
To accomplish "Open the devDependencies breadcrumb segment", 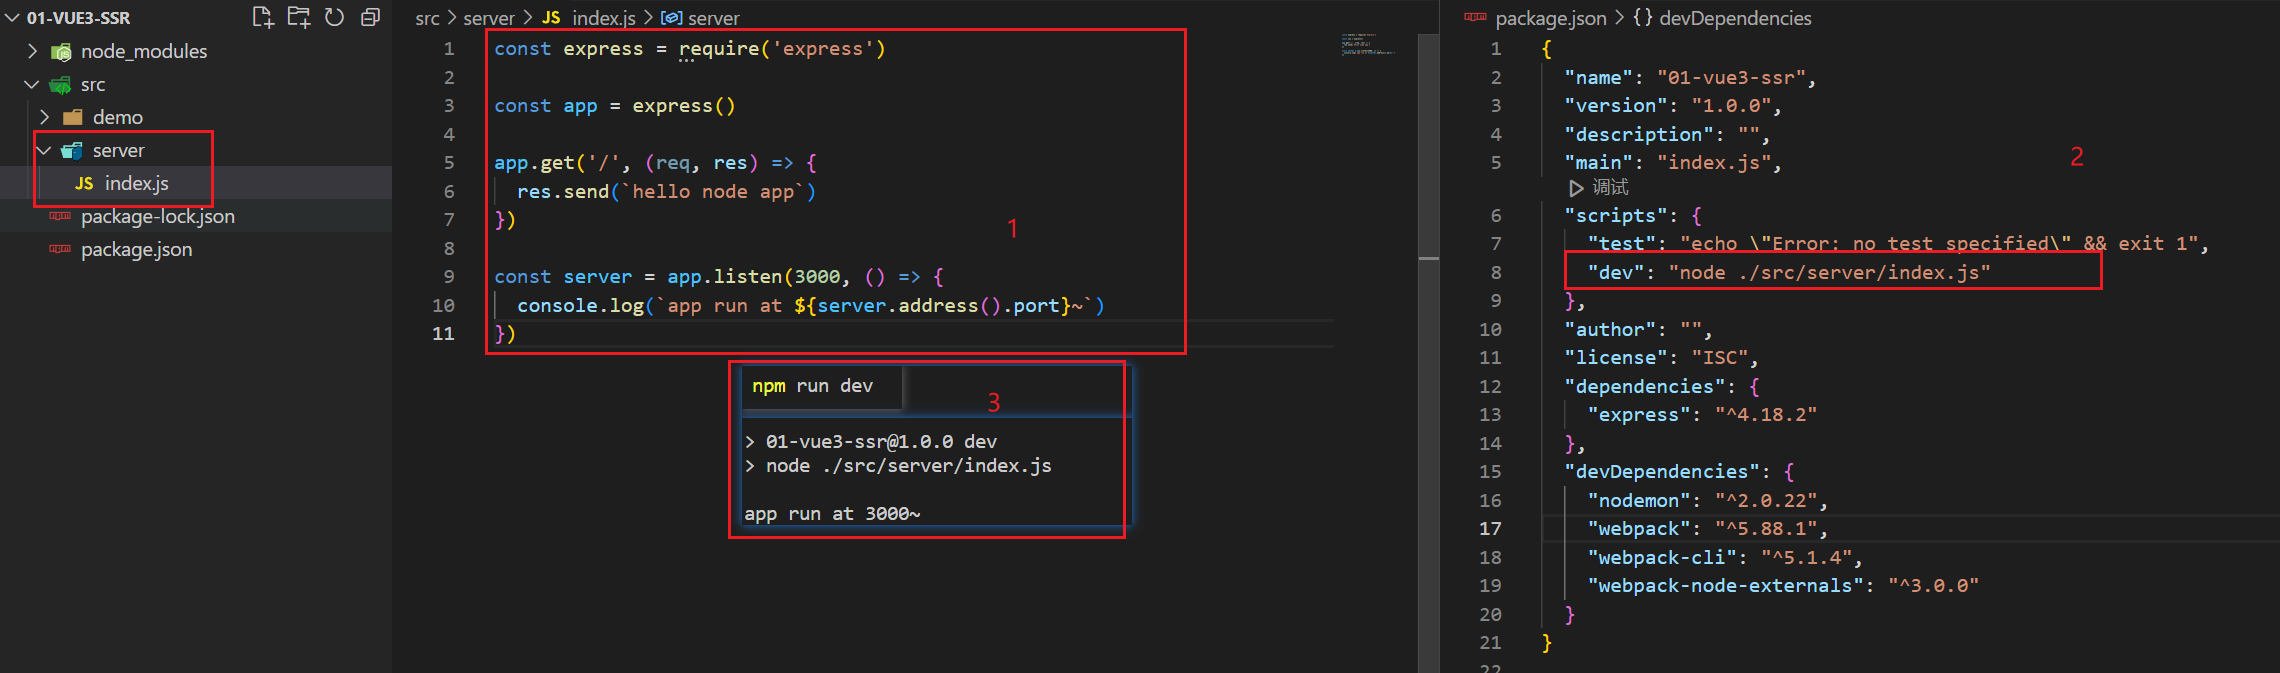I will click(x=1735, y=18).
